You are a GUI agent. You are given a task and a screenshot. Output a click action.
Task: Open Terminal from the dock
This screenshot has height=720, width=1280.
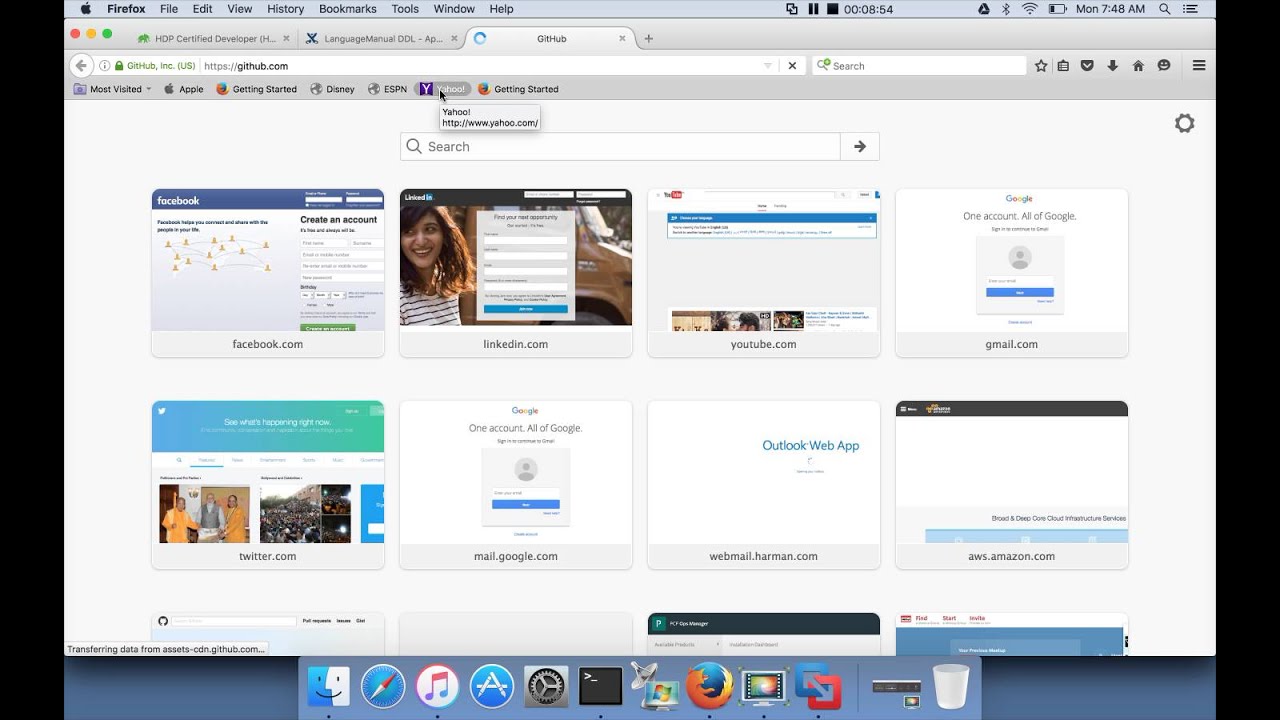click(600, 687)
